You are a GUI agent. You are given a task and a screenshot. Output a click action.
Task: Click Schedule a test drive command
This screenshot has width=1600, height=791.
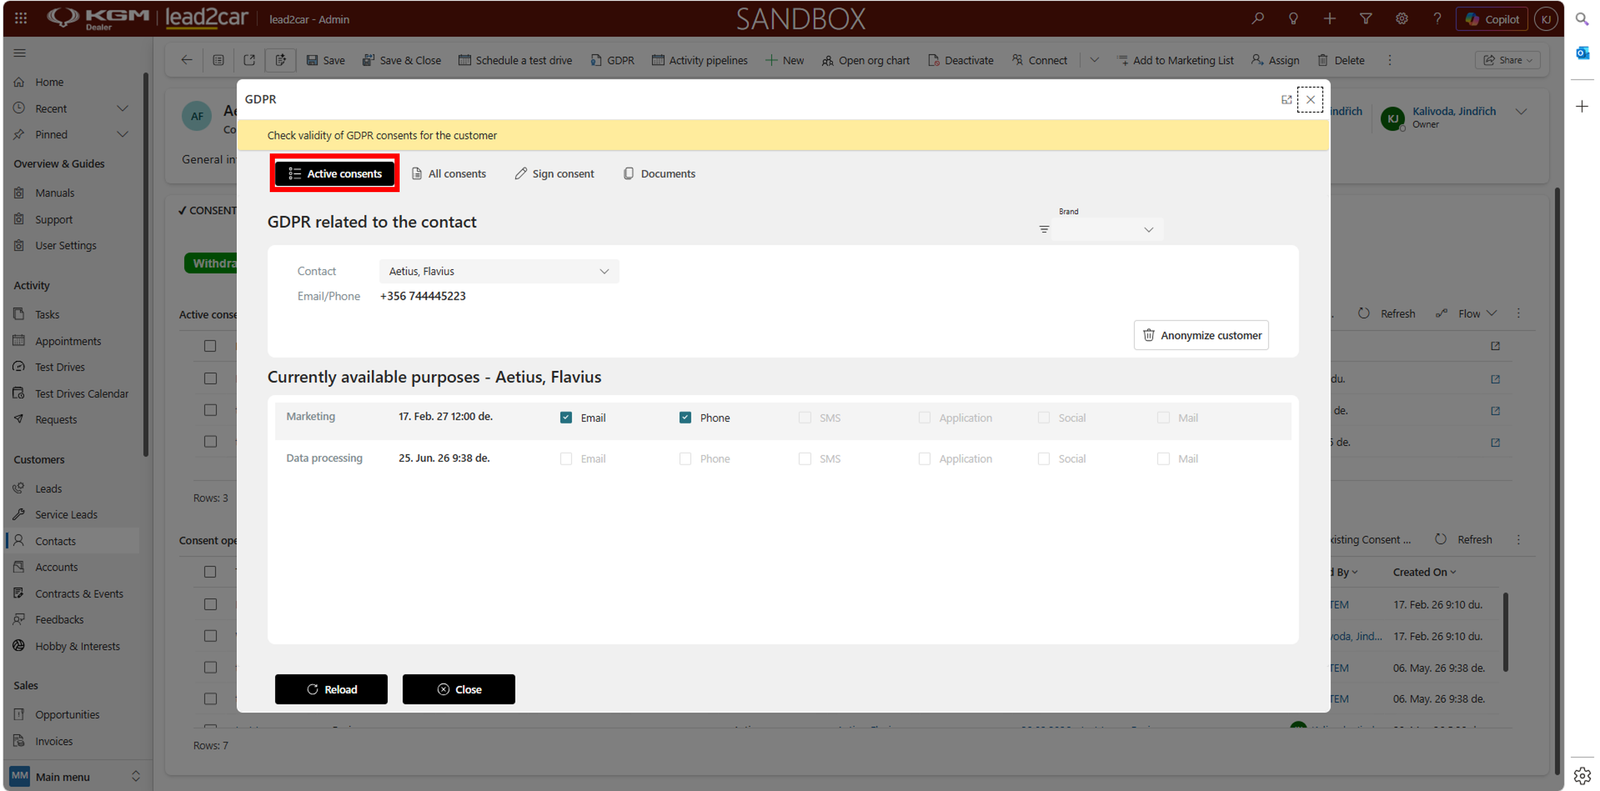pos(515,60)
